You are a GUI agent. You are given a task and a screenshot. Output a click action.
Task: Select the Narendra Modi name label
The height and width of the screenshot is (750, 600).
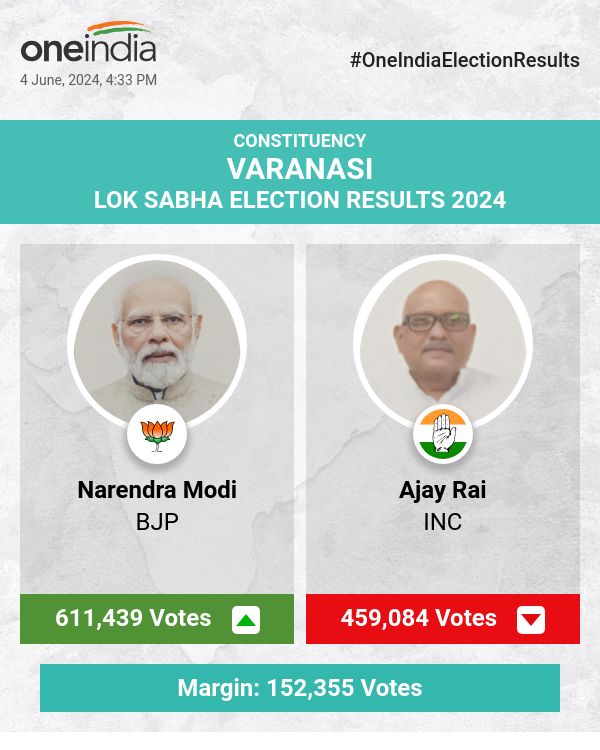(157, 491)
